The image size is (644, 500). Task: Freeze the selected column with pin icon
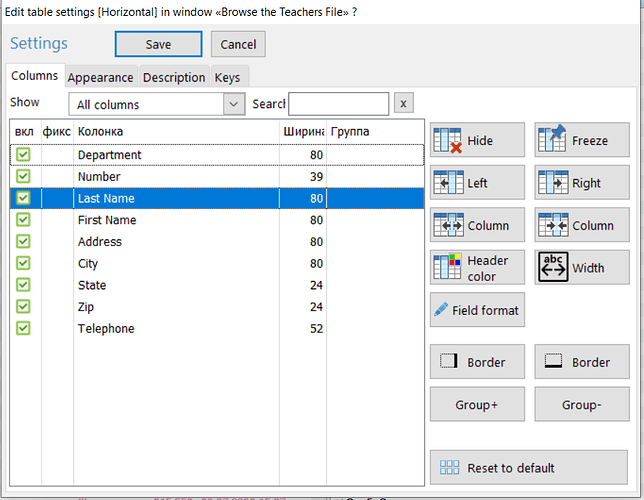point(582,140)
